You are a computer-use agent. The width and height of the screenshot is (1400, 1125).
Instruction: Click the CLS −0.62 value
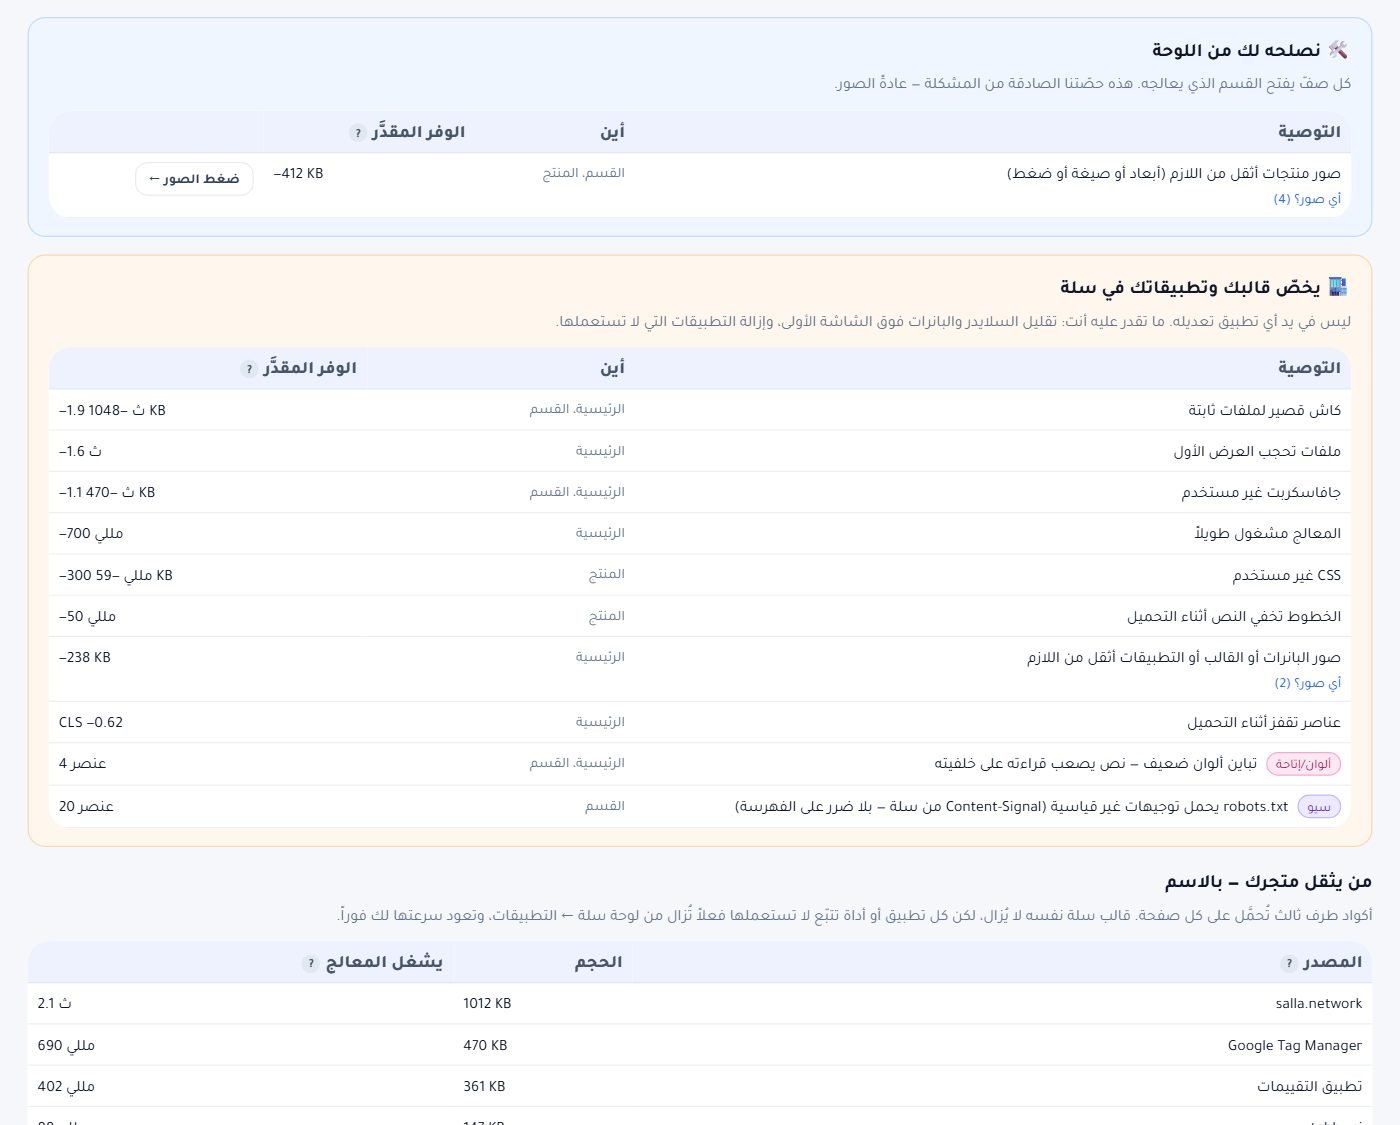click(91, 722)
